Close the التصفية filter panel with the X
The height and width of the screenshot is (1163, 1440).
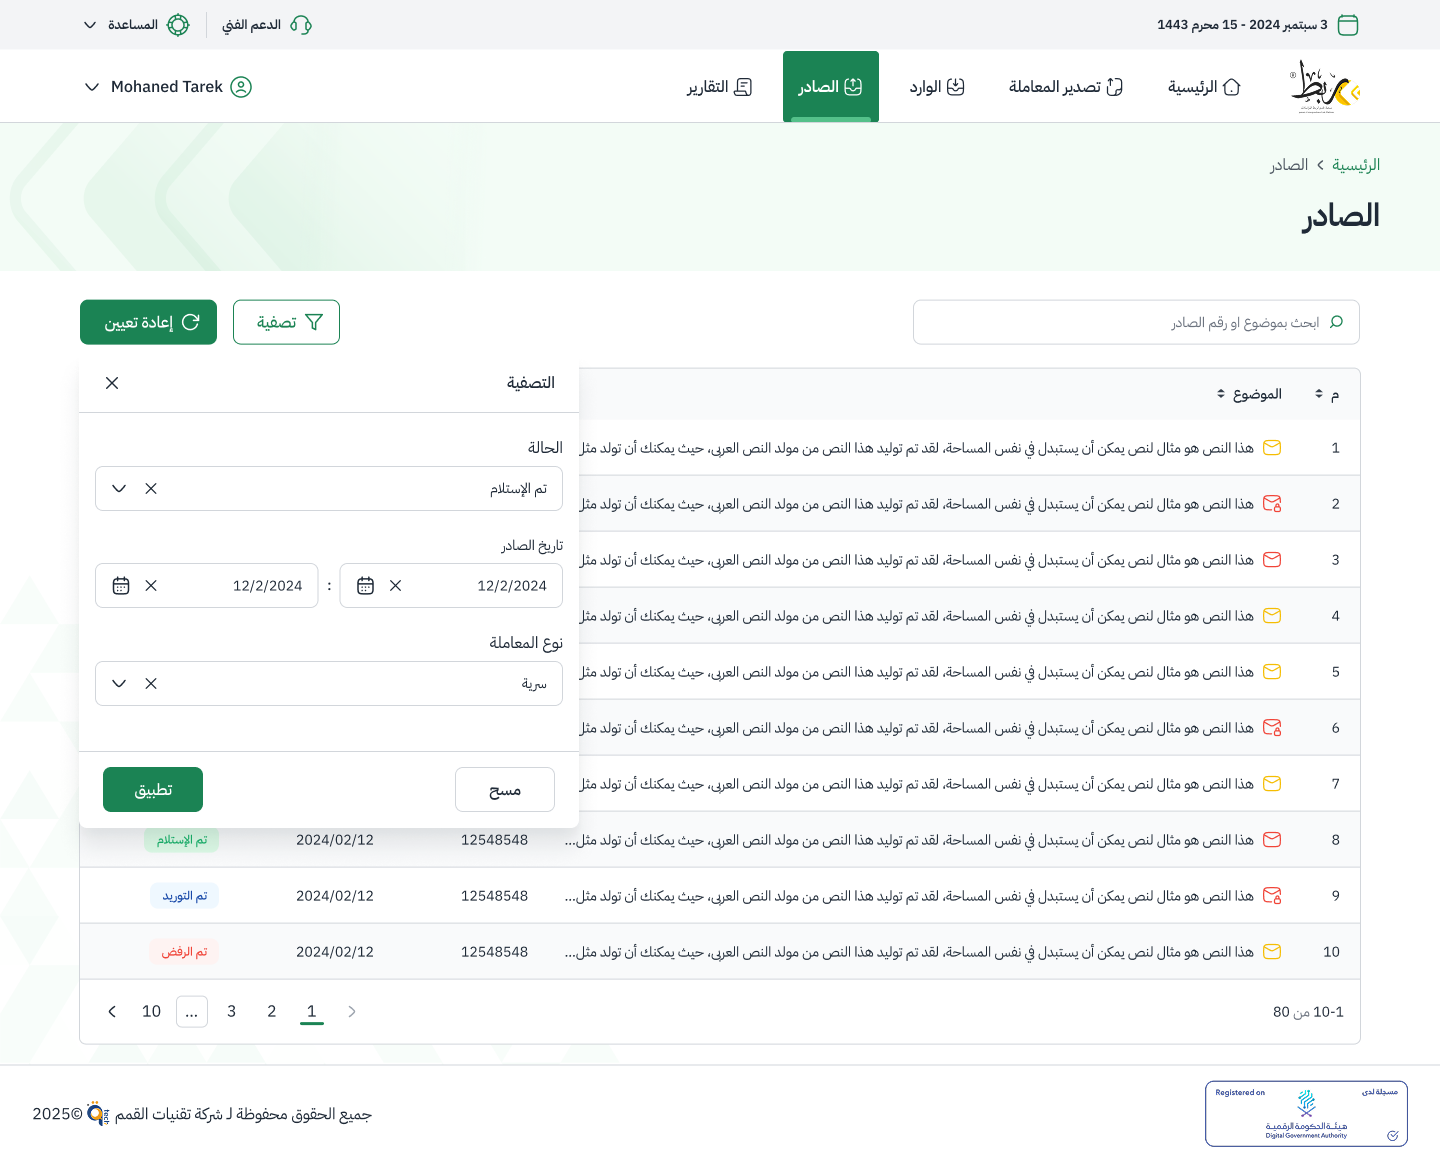point(112,383)
